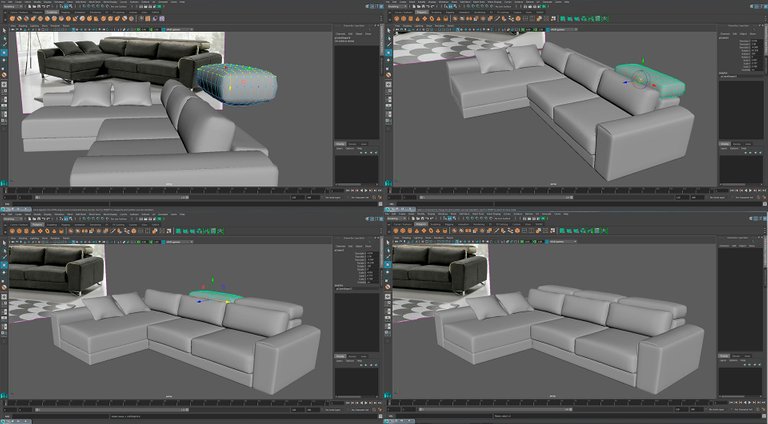Click the Display layer tab in top-right window
This screenshot has width=768, height=424.
click(726, 144)
